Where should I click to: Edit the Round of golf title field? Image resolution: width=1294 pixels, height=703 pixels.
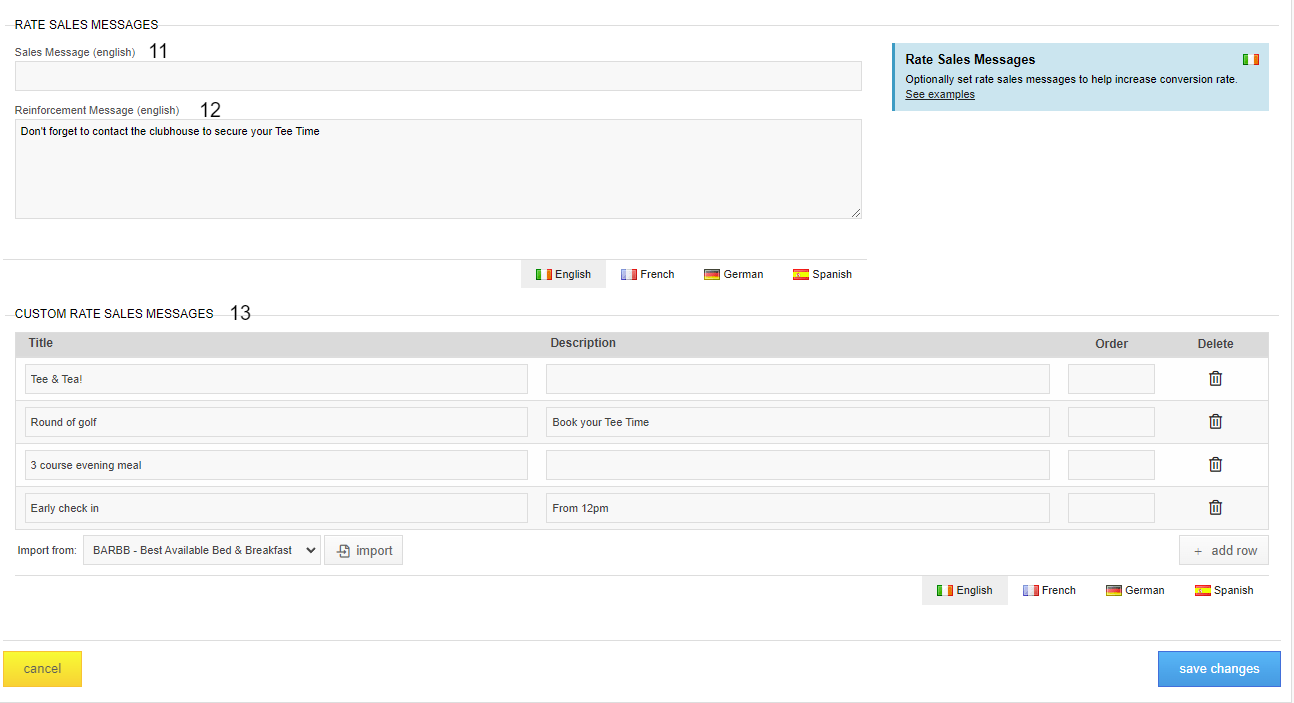pyautogui.click(x=276, y=422)
